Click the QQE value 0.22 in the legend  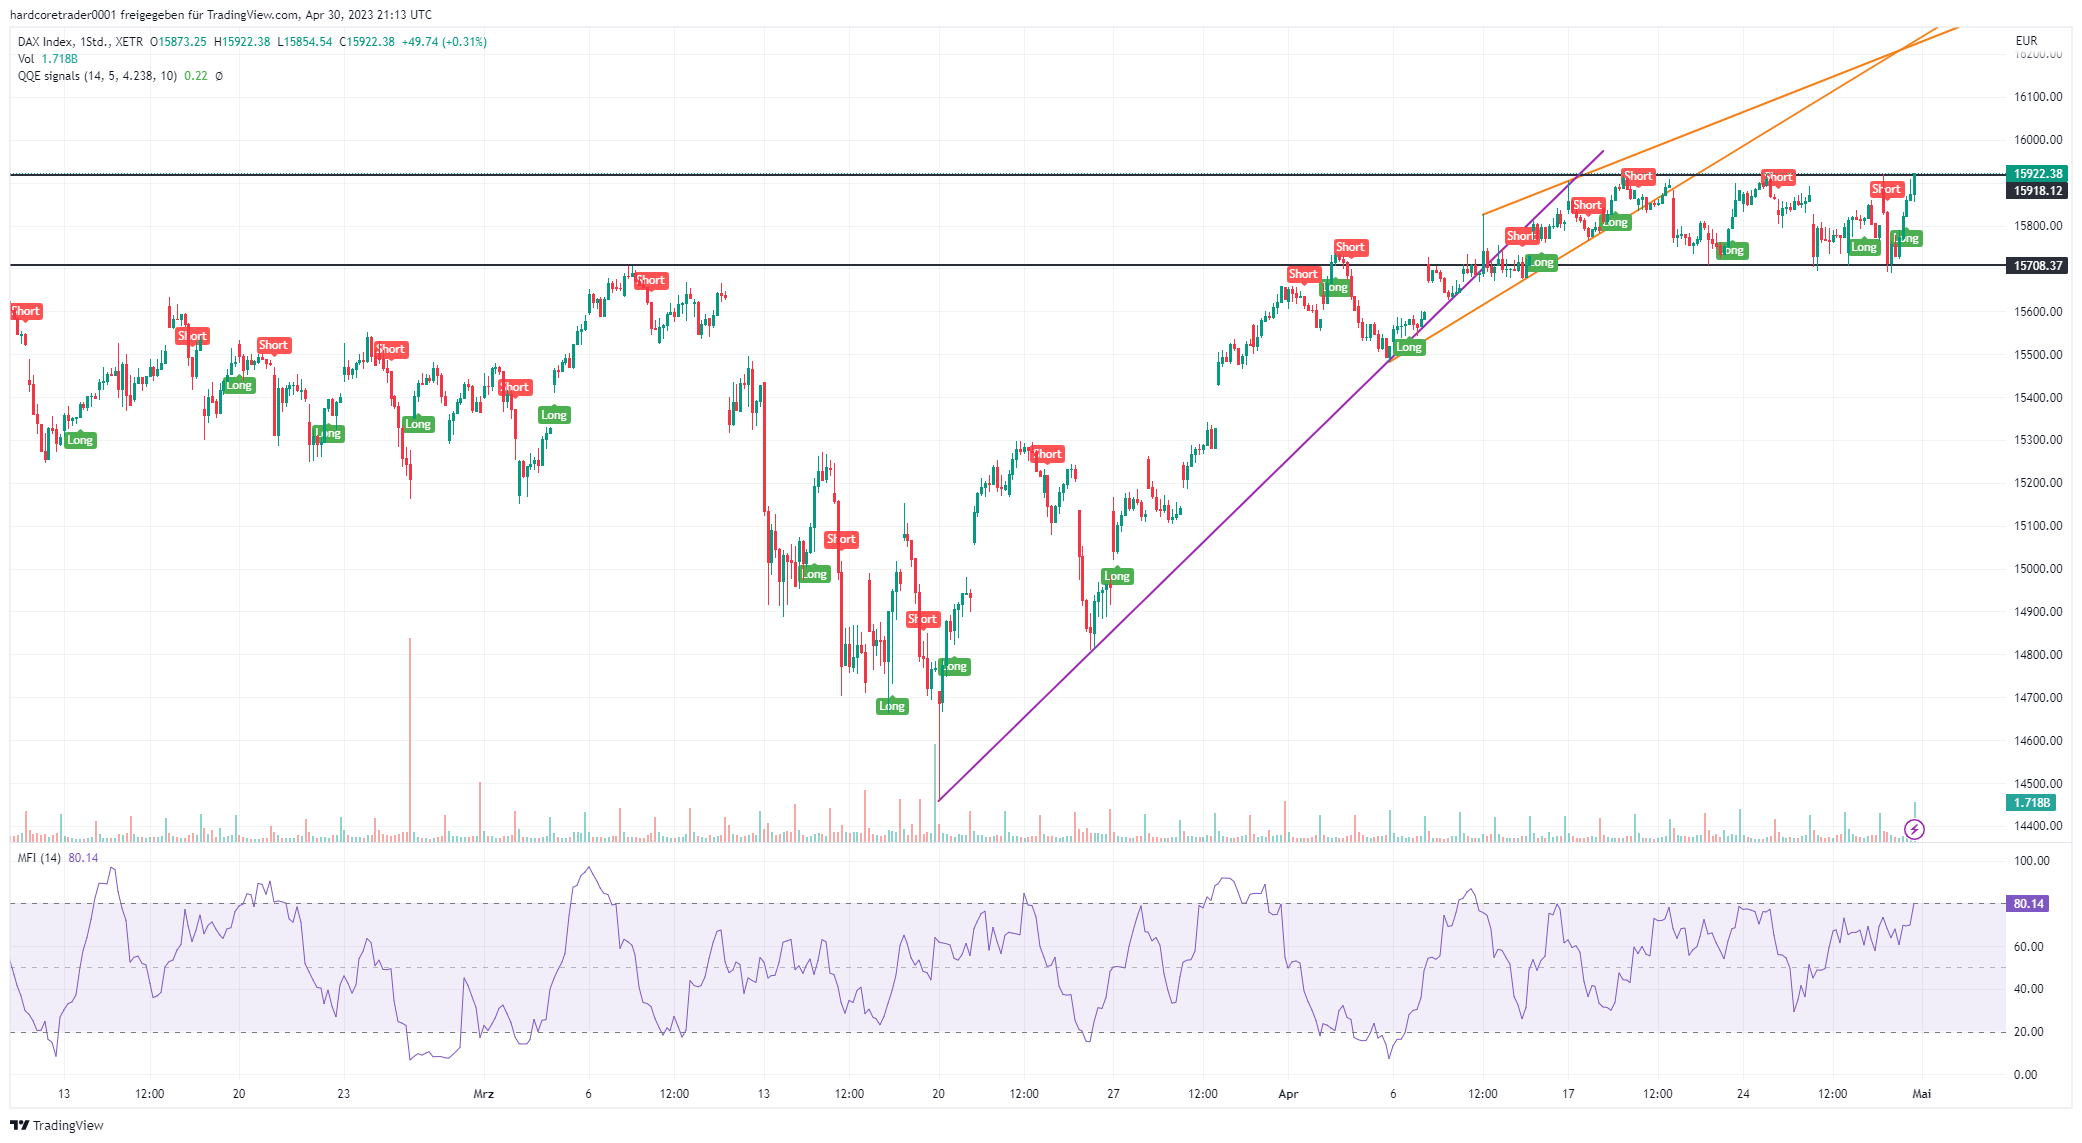tap(196, 76)
